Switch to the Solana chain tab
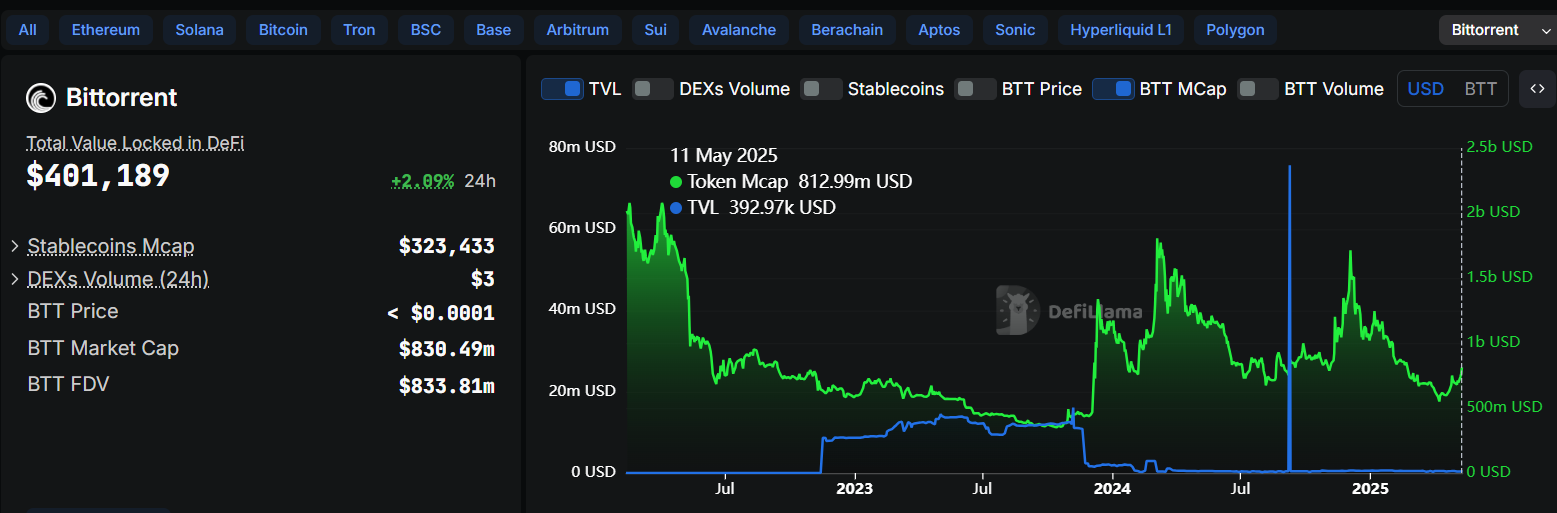 [199, 30]
